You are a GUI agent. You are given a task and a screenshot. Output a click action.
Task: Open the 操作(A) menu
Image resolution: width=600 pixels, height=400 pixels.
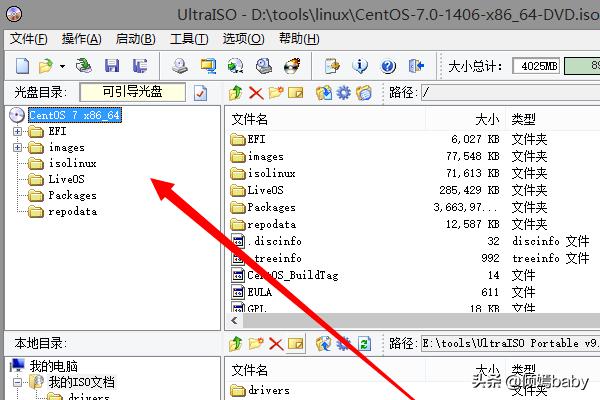point(82,39)
